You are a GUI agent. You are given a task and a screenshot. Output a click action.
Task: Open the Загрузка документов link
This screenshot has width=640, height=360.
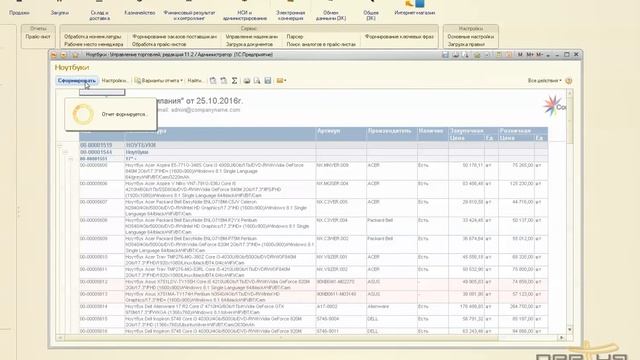pos(249,44)
